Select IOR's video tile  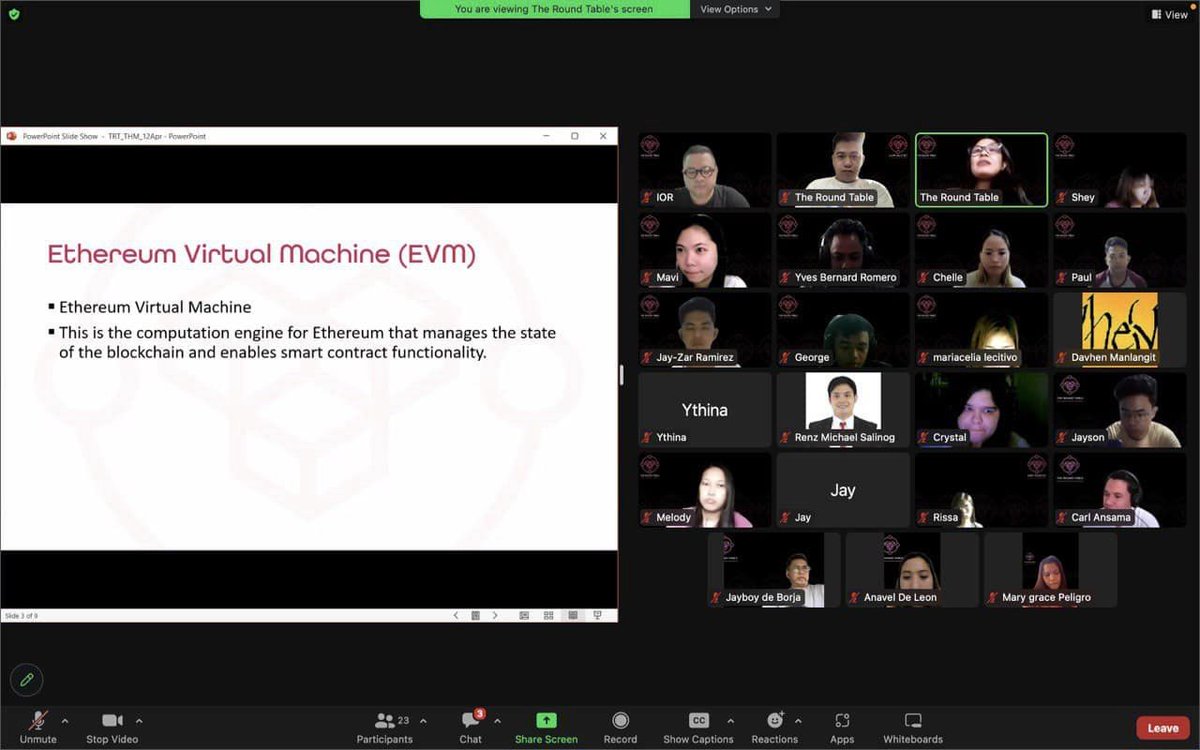(x=705, y=170)
